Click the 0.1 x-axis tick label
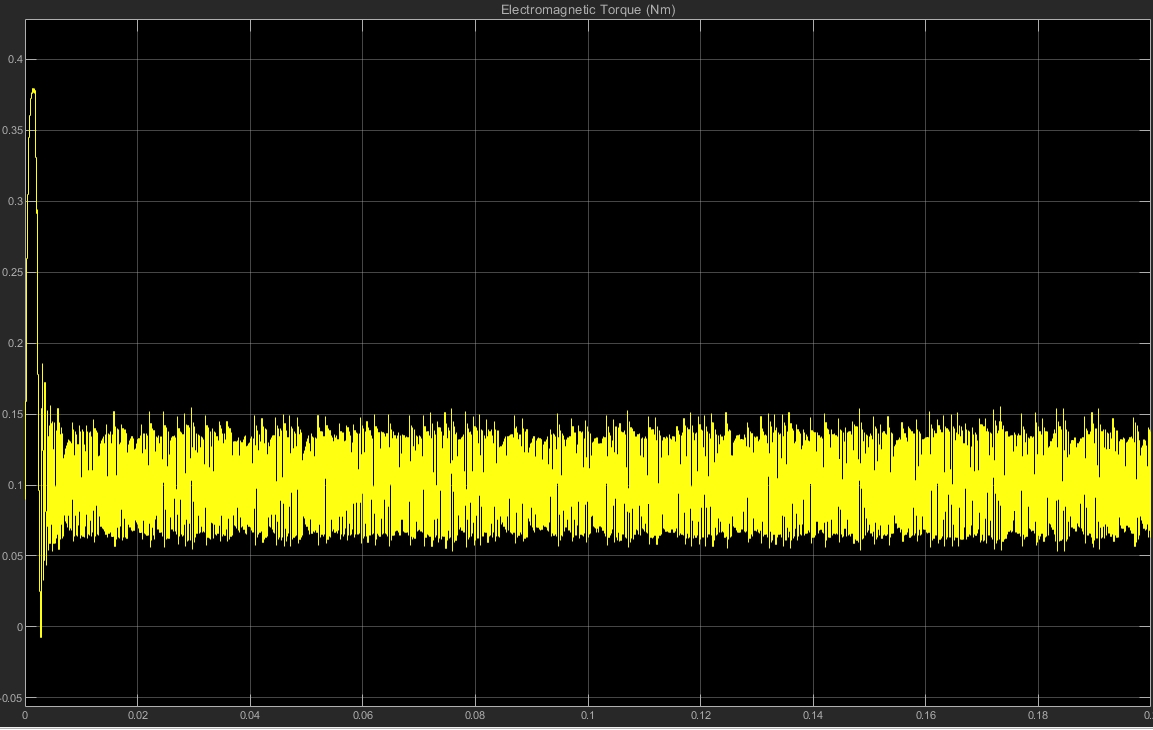1153x730 pixels. pyautogui.click(x=588, y=716)
